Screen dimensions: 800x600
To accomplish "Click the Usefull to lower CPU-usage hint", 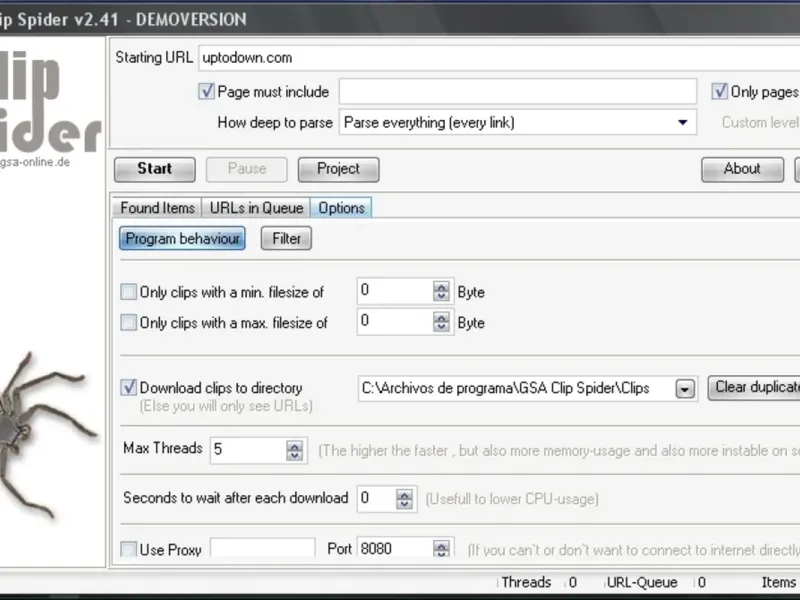I will [512, 499].
